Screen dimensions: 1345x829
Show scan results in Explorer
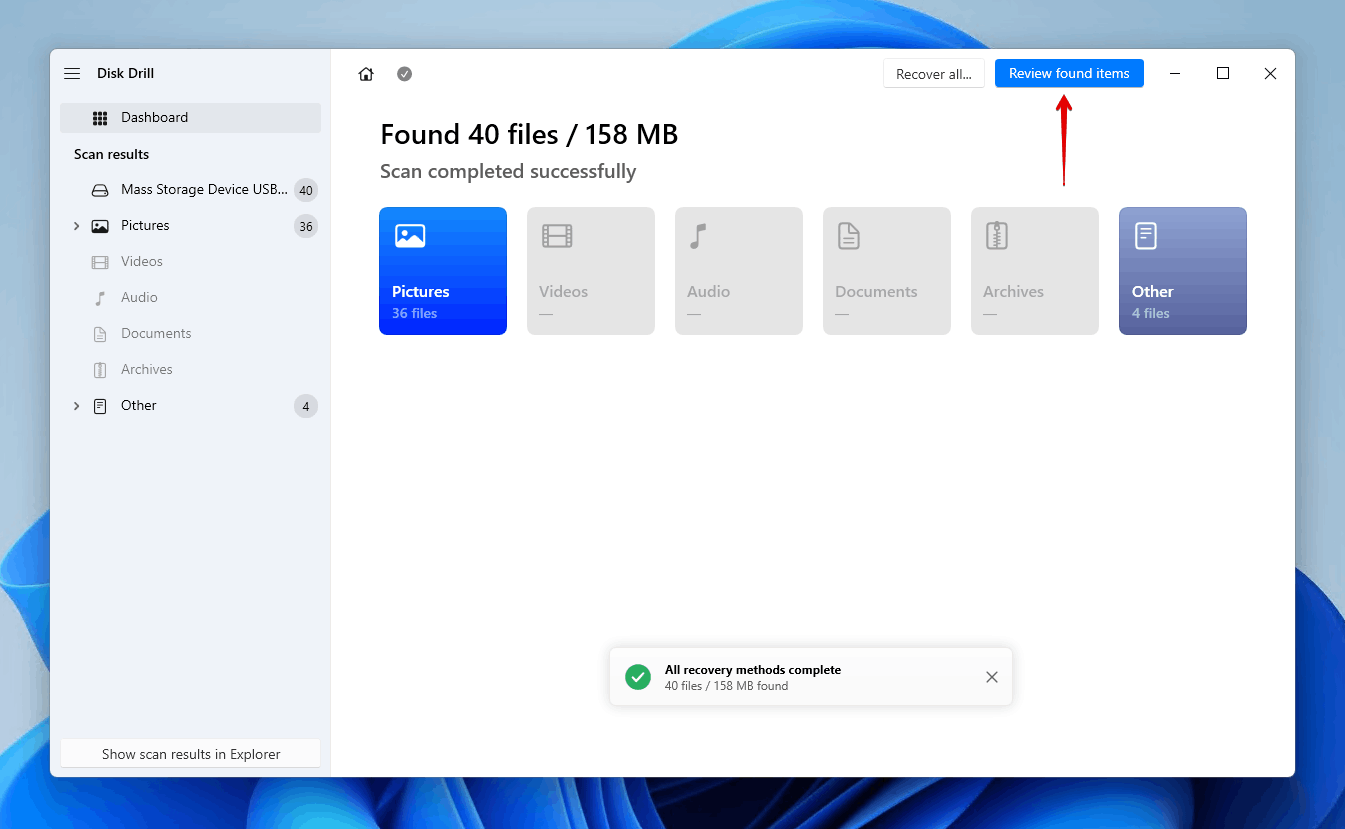[x=190, y=754]
